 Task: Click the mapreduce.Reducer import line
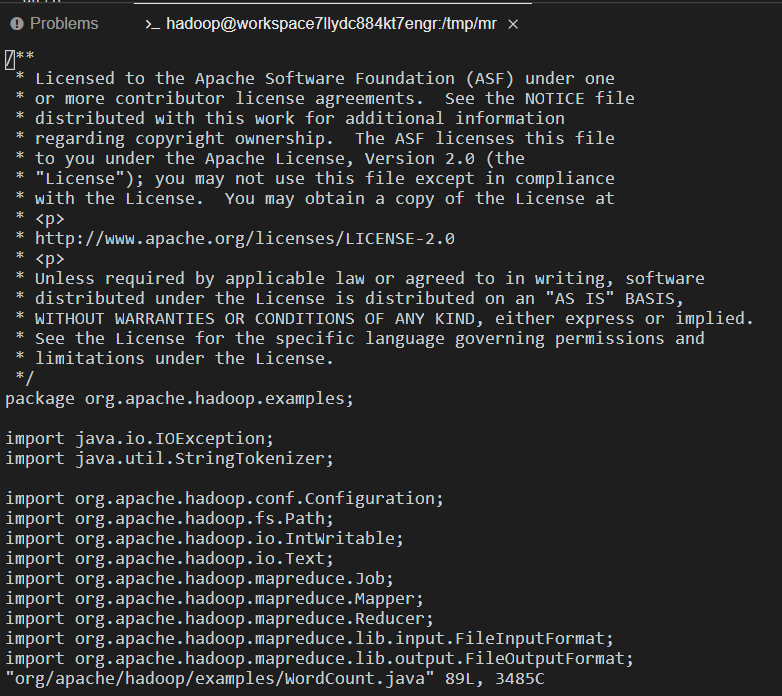tap(219, 619)
